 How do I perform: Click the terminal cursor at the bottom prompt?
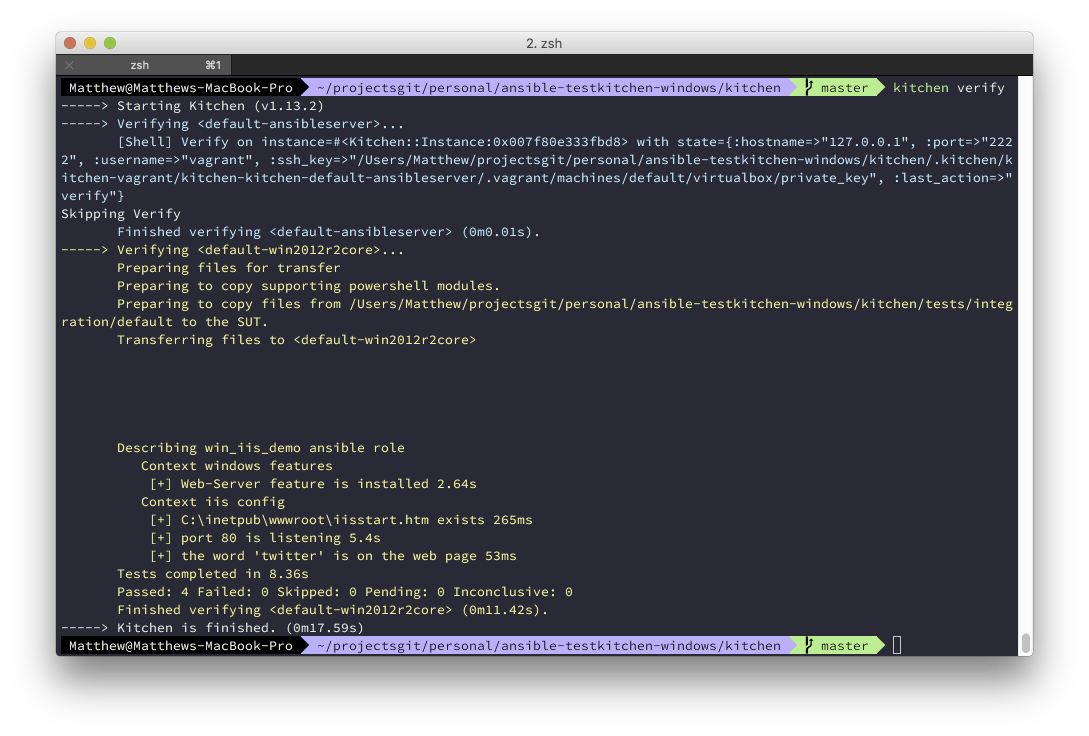[897, 646]
